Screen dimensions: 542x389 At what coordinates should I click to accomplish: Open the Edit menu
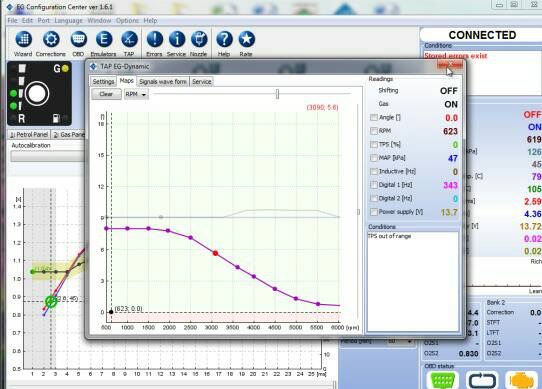[x=27, y=20]
